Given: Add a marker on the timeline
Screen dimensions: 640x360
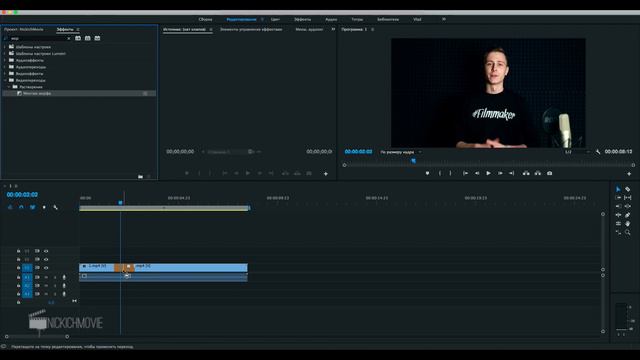Looking at the screenshot, I should pos(44,207).
